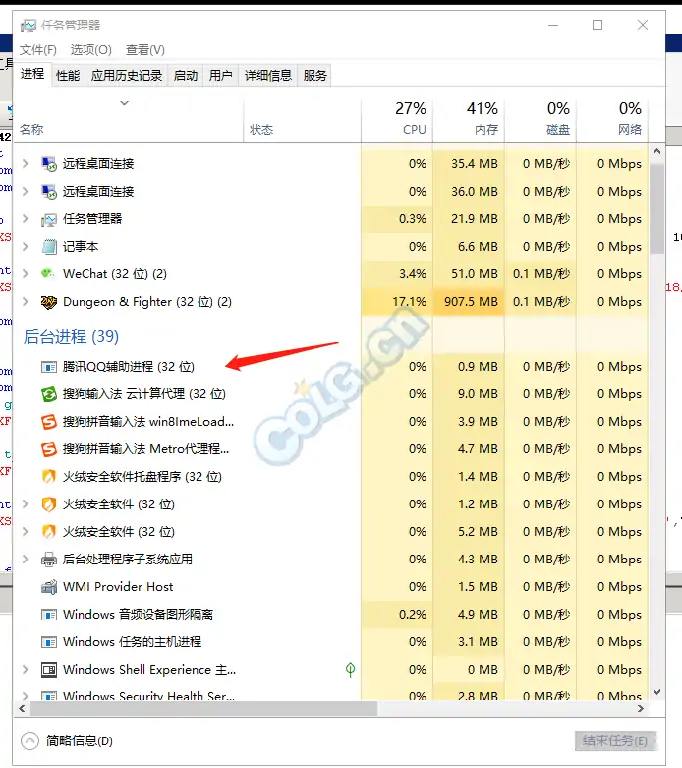Expand the Windows Shell Experience group
The image size is (682, 768).
tap(25, 669)
